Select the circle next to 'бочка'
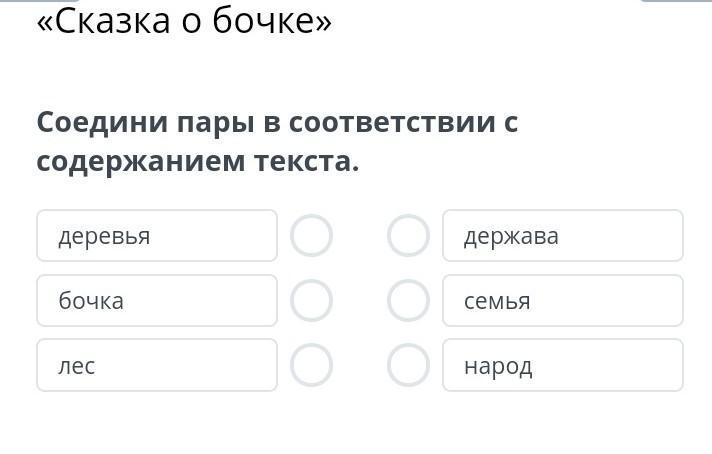The width and height of the screenshot is (712, 454). 311,301
